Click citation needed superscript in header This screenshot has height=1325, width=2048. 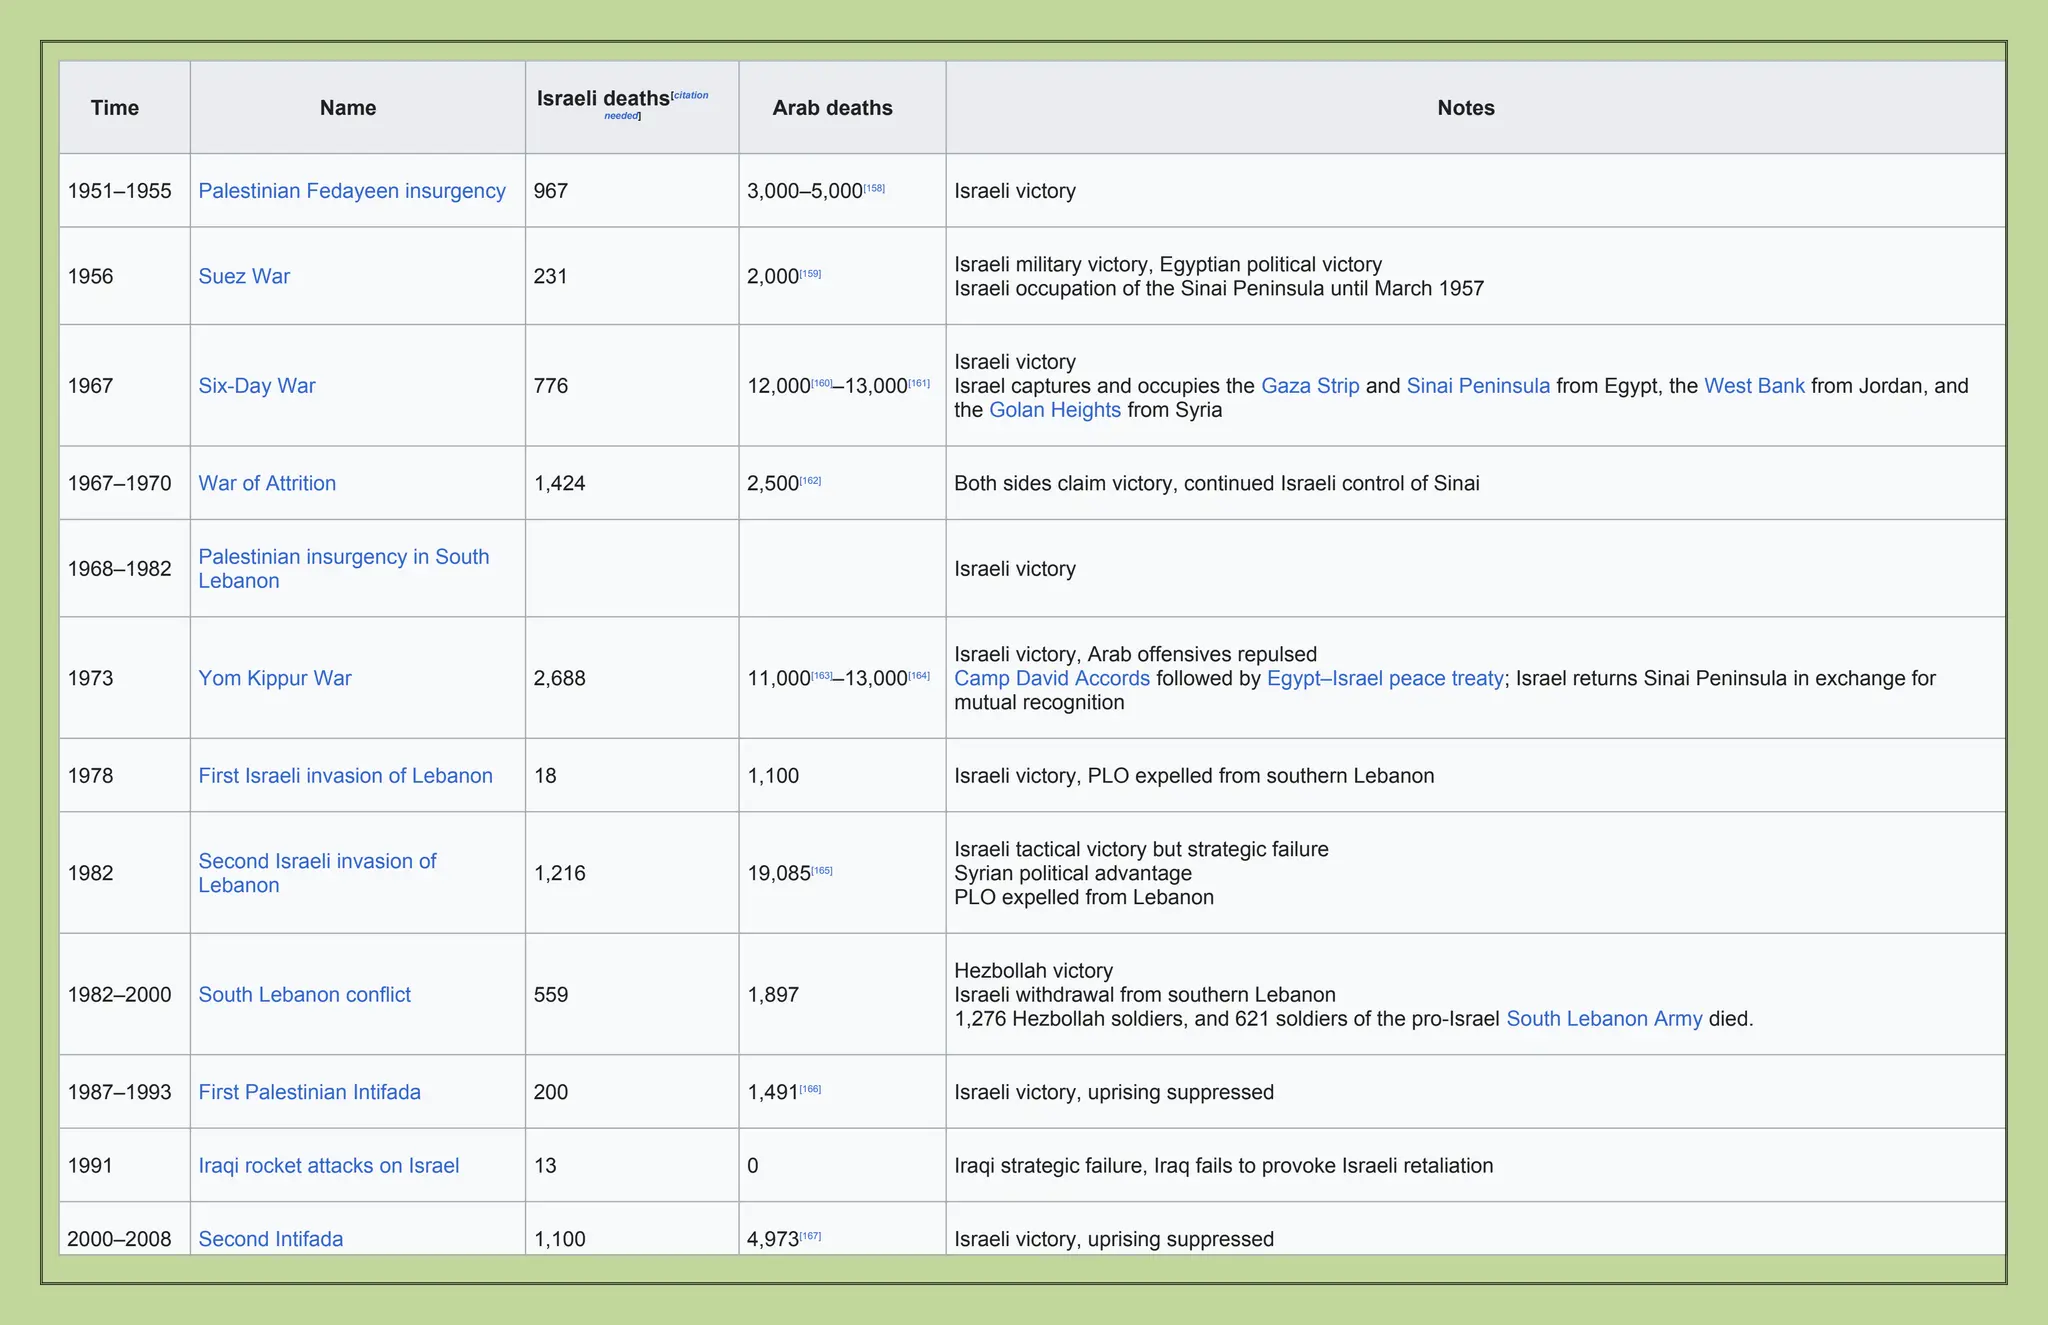691,96
